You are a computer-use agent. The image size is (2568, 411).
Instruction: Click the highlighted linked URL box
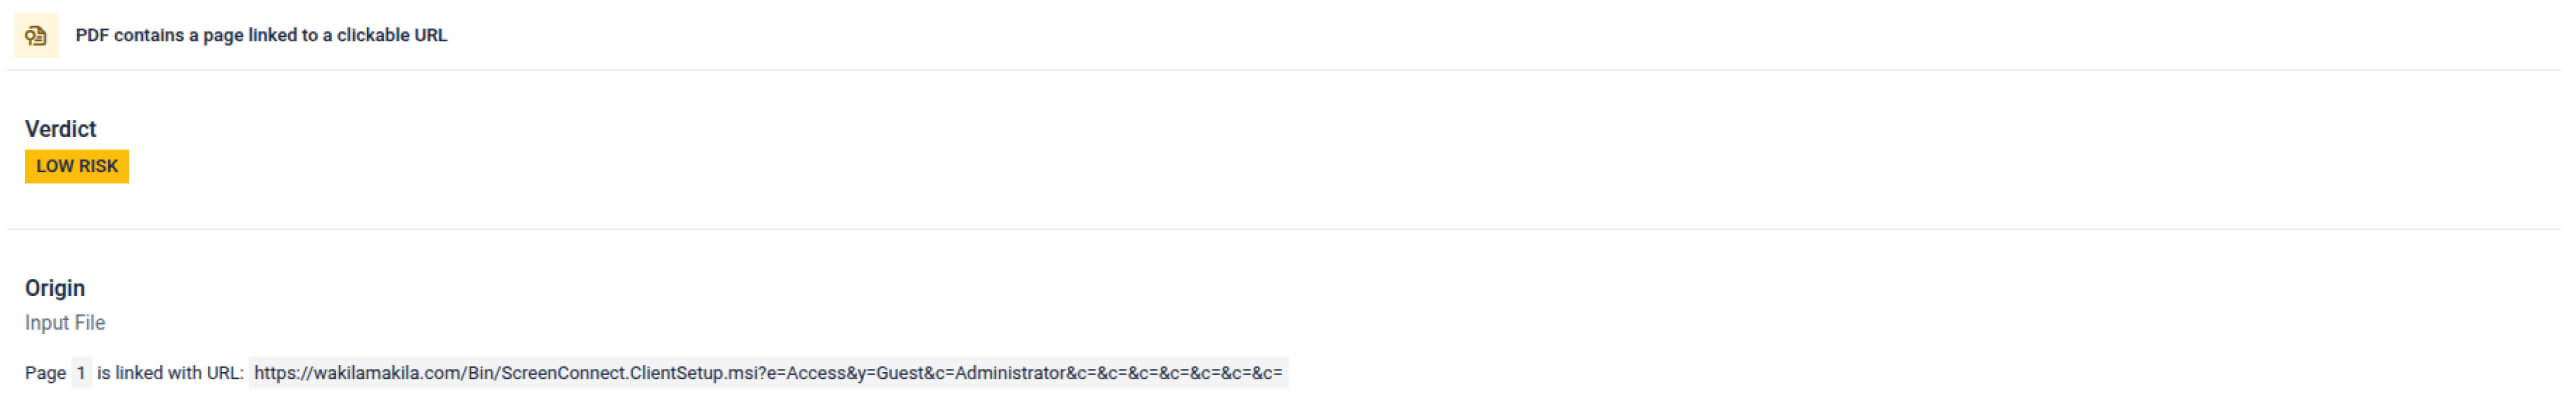768,373
